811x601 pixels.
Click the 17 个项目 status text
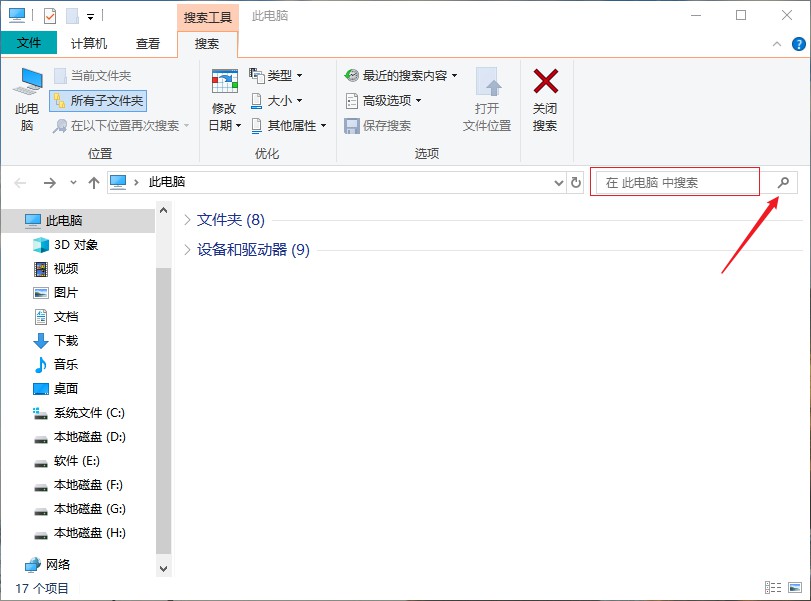[x=42, y=589]
